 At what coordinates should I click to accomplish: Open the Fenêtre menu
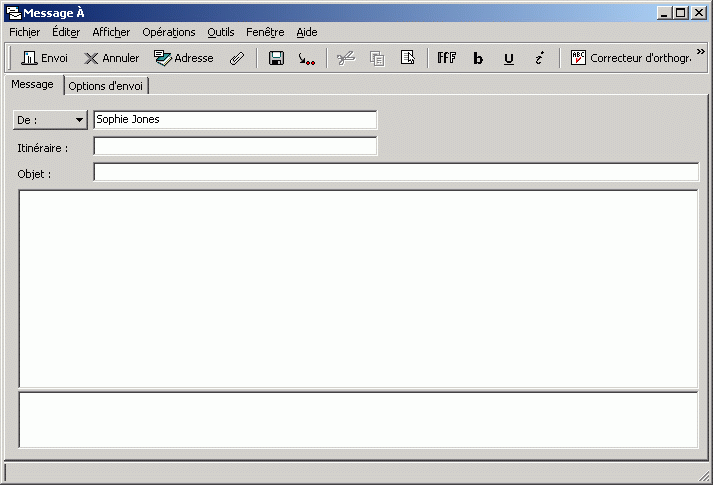tap(265, 32)
